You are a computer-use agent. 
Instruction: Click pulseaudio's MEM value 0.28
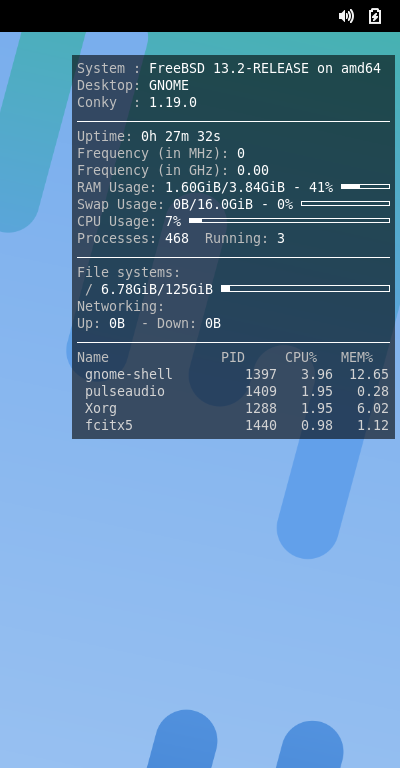(x=373, y=391)
